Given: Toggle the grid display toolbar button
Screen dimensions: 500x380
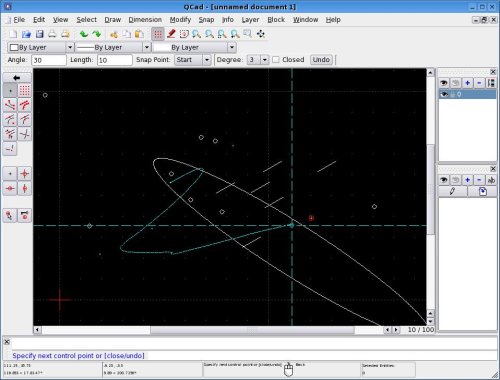Looking at the screenshot, I should tap(158, 34).
